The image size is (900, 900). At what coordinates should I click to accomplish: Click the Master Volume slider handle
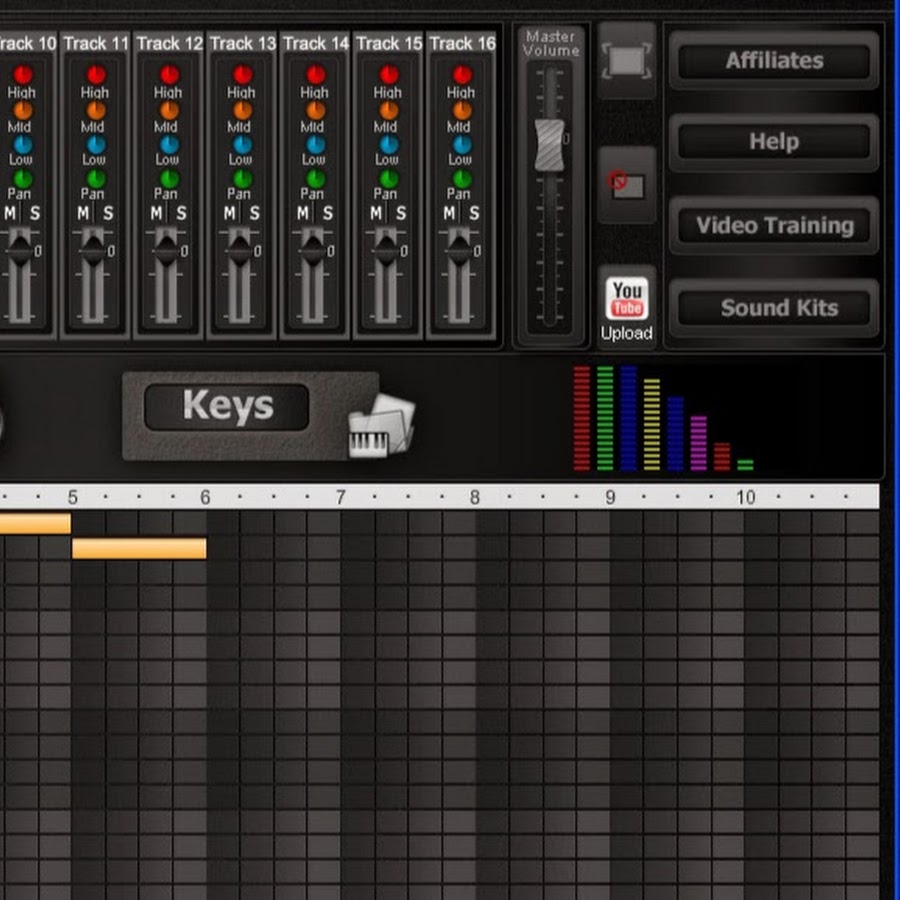550,145
